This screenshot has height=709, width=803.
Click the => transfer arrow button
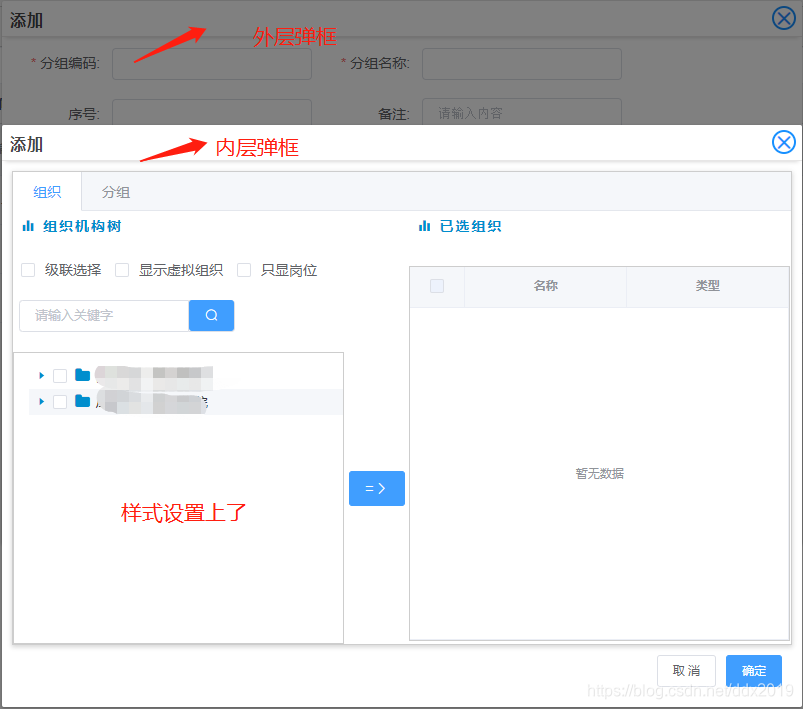[377, 488]
